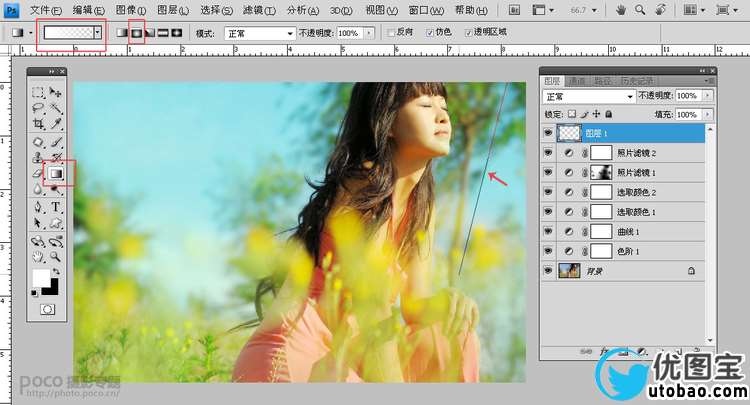Select the Rectangular Marquee tool
This screenshot has height=405, width=750.
[x=38, y=92]
